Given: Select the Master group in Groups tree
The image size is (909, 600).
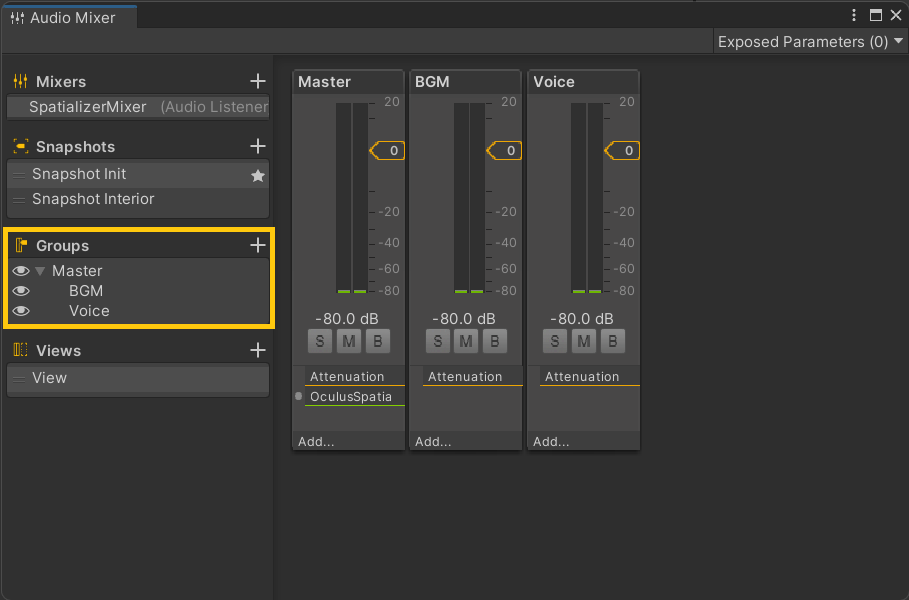Looking at the screenshot, I should tap(77, 271).
